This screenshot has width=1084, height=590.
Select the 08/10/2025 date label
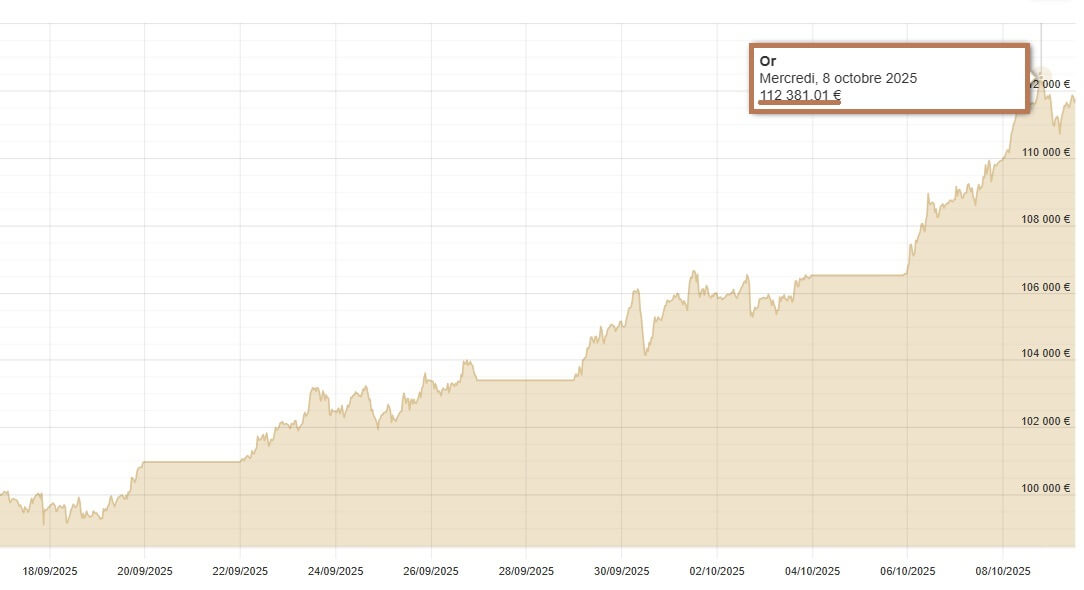click(x=1003, y=572)
